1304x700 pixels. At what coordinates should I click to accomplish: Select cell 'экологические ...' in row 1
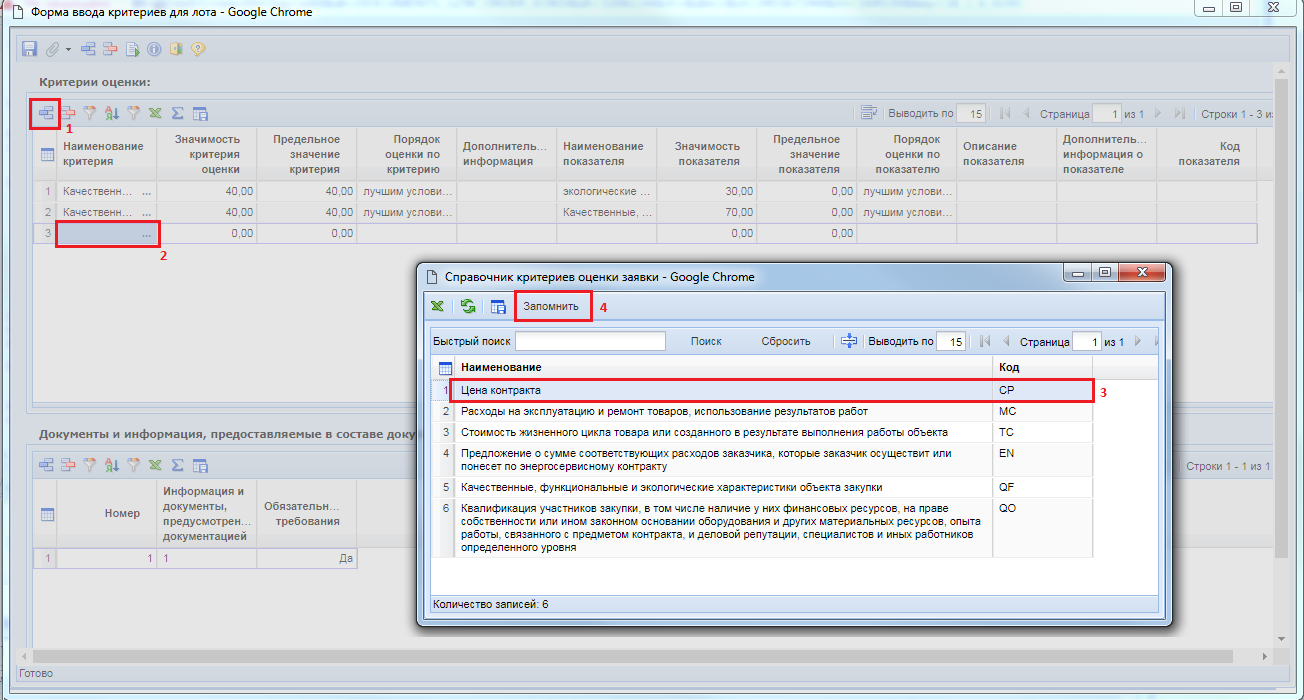pyautogui.click(x=606, y=190)
